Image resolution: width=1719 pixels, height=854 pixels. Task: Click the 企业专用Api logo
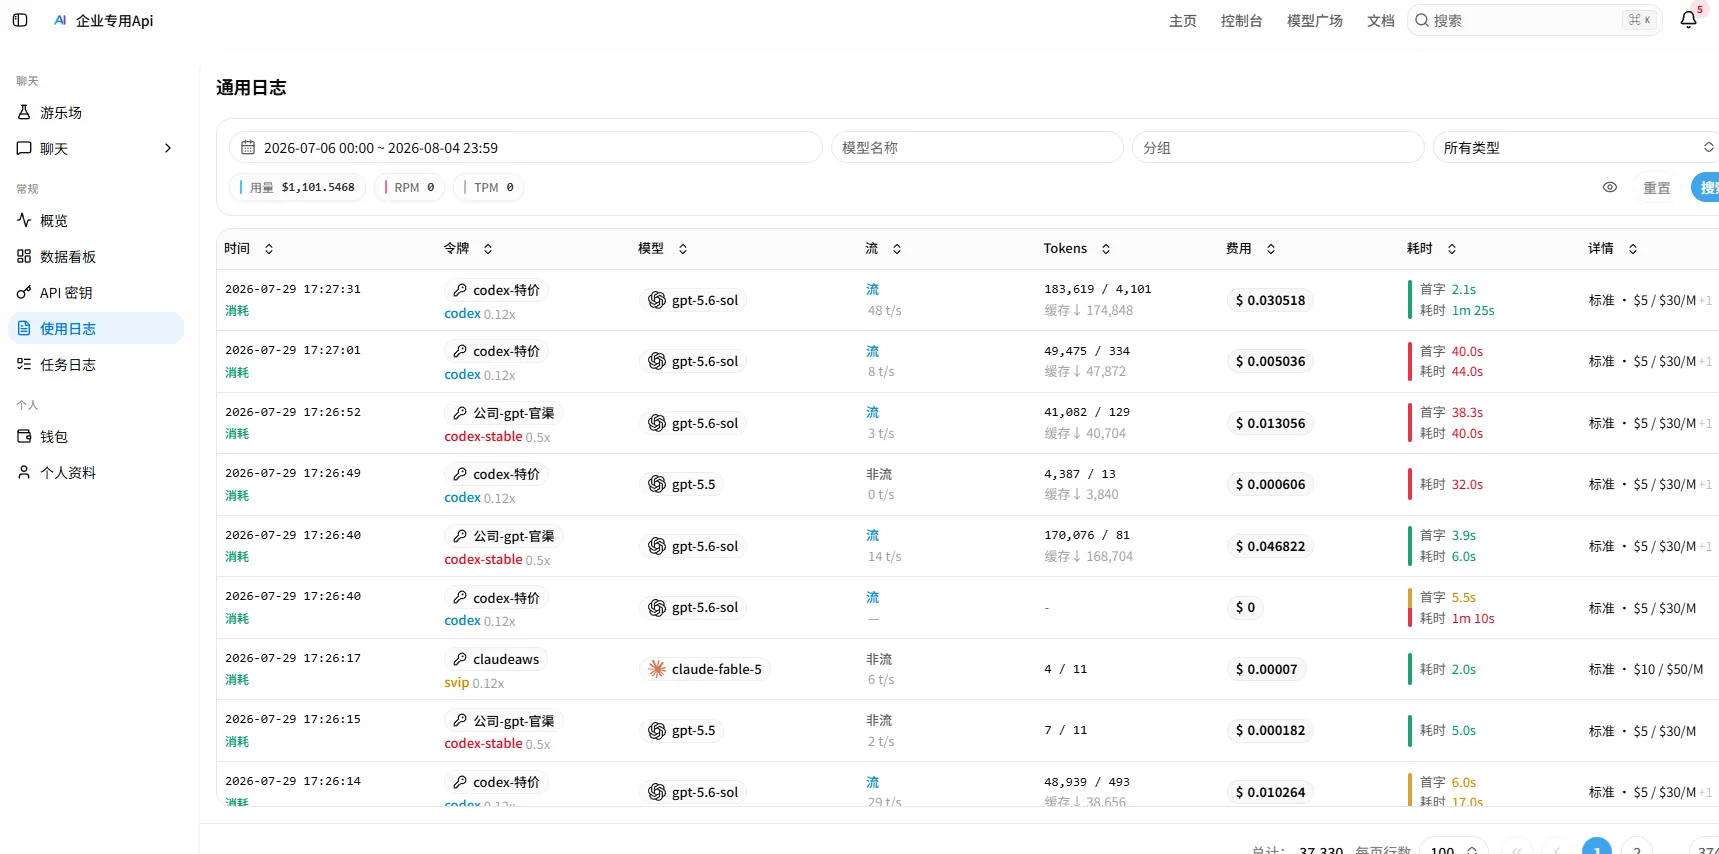click(x=104, y=20)
